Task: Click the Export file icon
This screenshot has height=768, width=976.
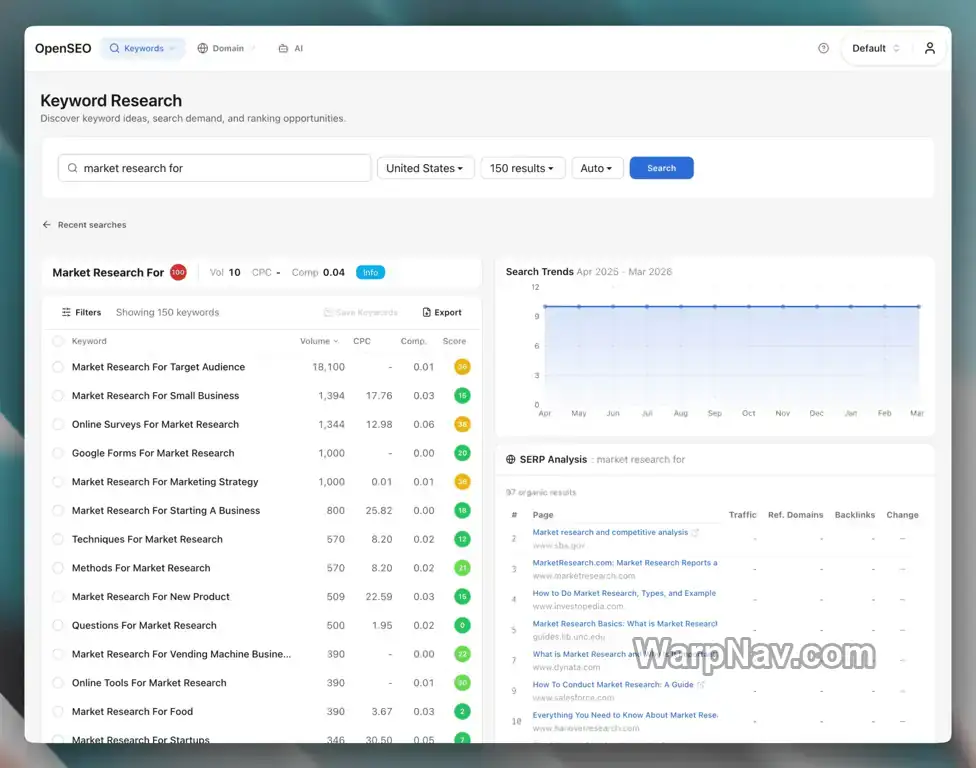Action: click(426, 312)
